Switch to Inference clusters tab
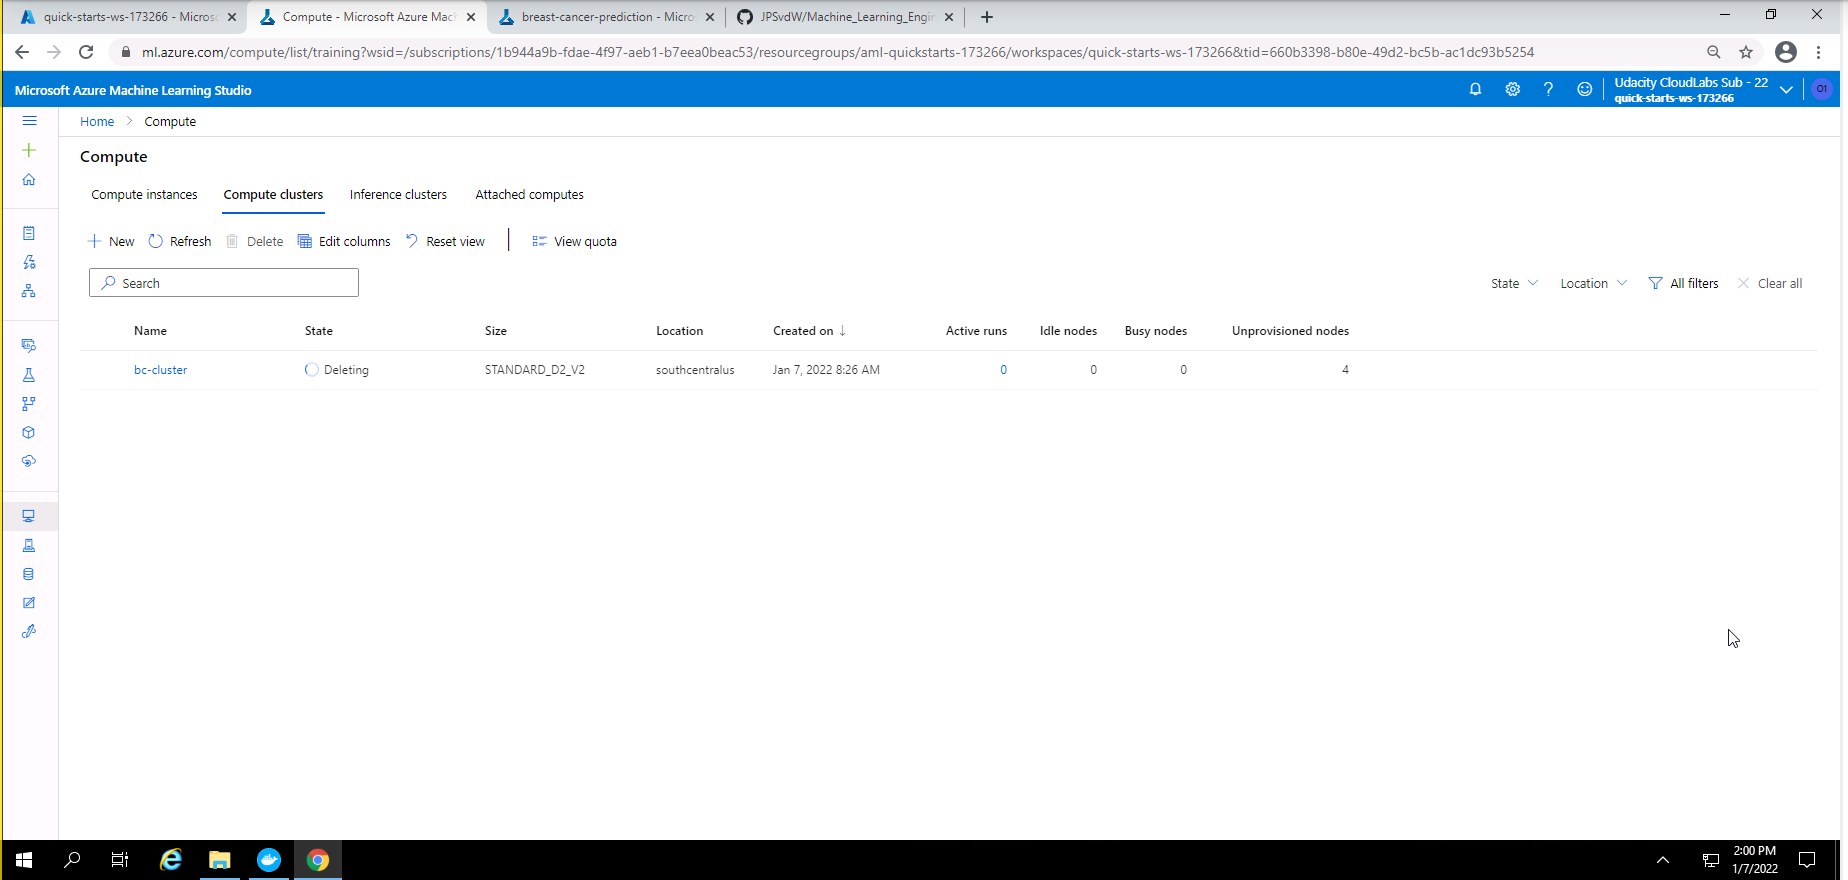Image resolution: width=1848 pixels, height=880 pixels. point(398,195)
